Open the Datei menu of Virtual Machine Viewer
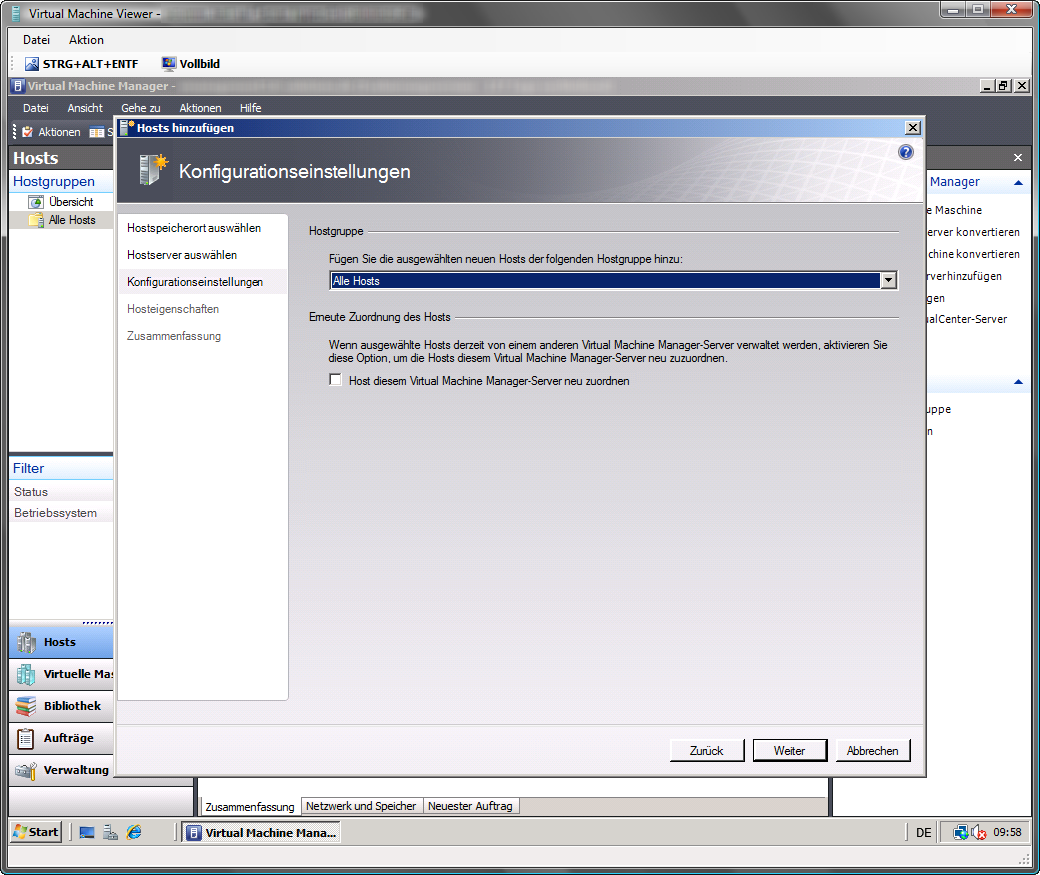Image resolution: width=1040 pixels, height=875 pixels. coord(36,40)
